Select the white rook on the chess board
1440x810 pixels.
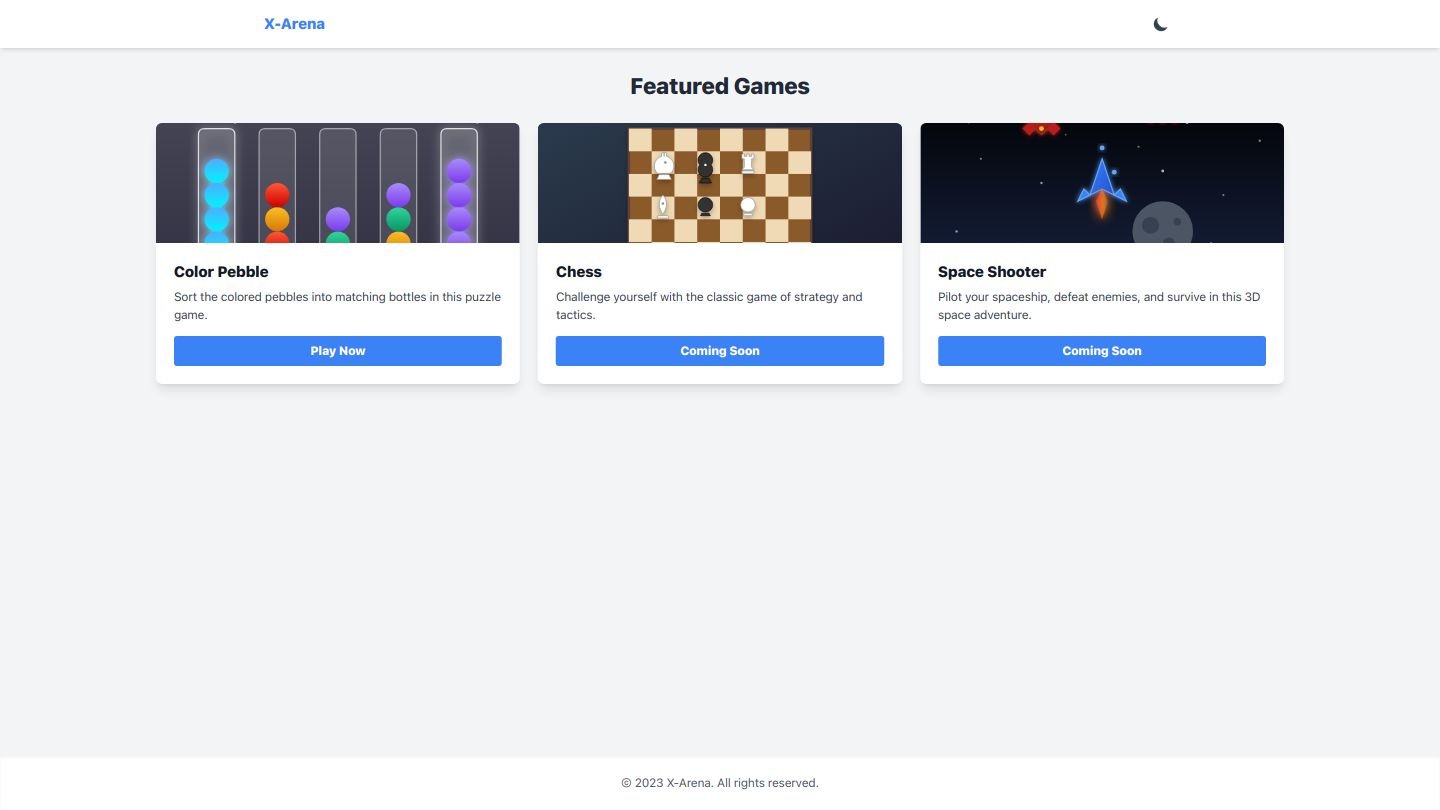coord(747,163)
